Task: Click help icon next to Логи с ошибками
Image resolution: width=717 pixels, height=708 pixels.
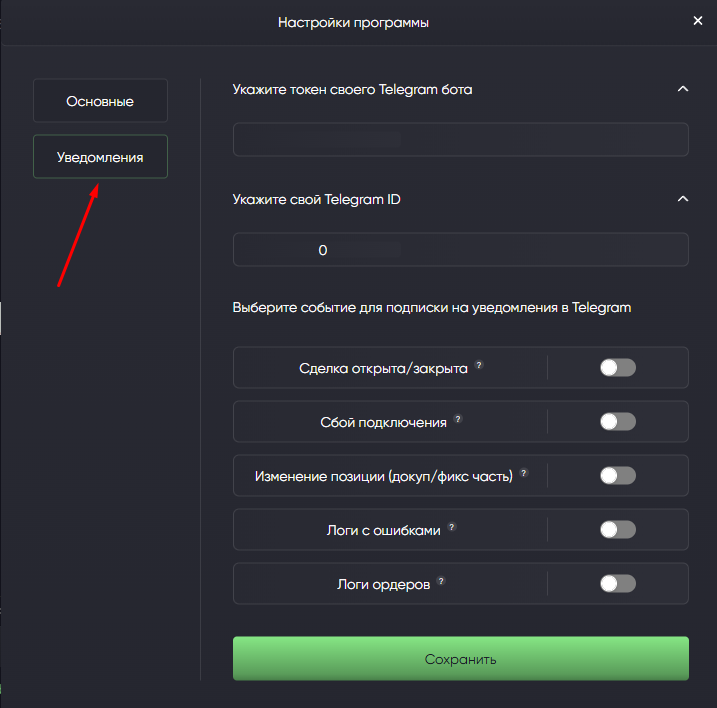Action: (452, 528)
